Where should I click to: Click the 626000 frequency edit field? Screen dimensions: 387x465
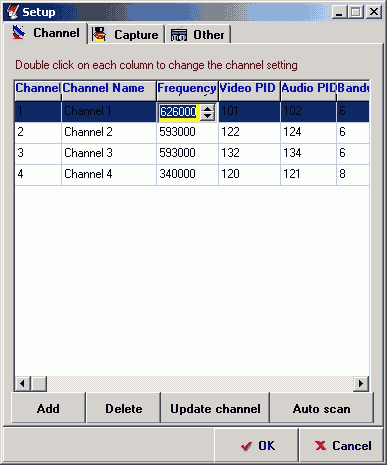tap(179, 112)
